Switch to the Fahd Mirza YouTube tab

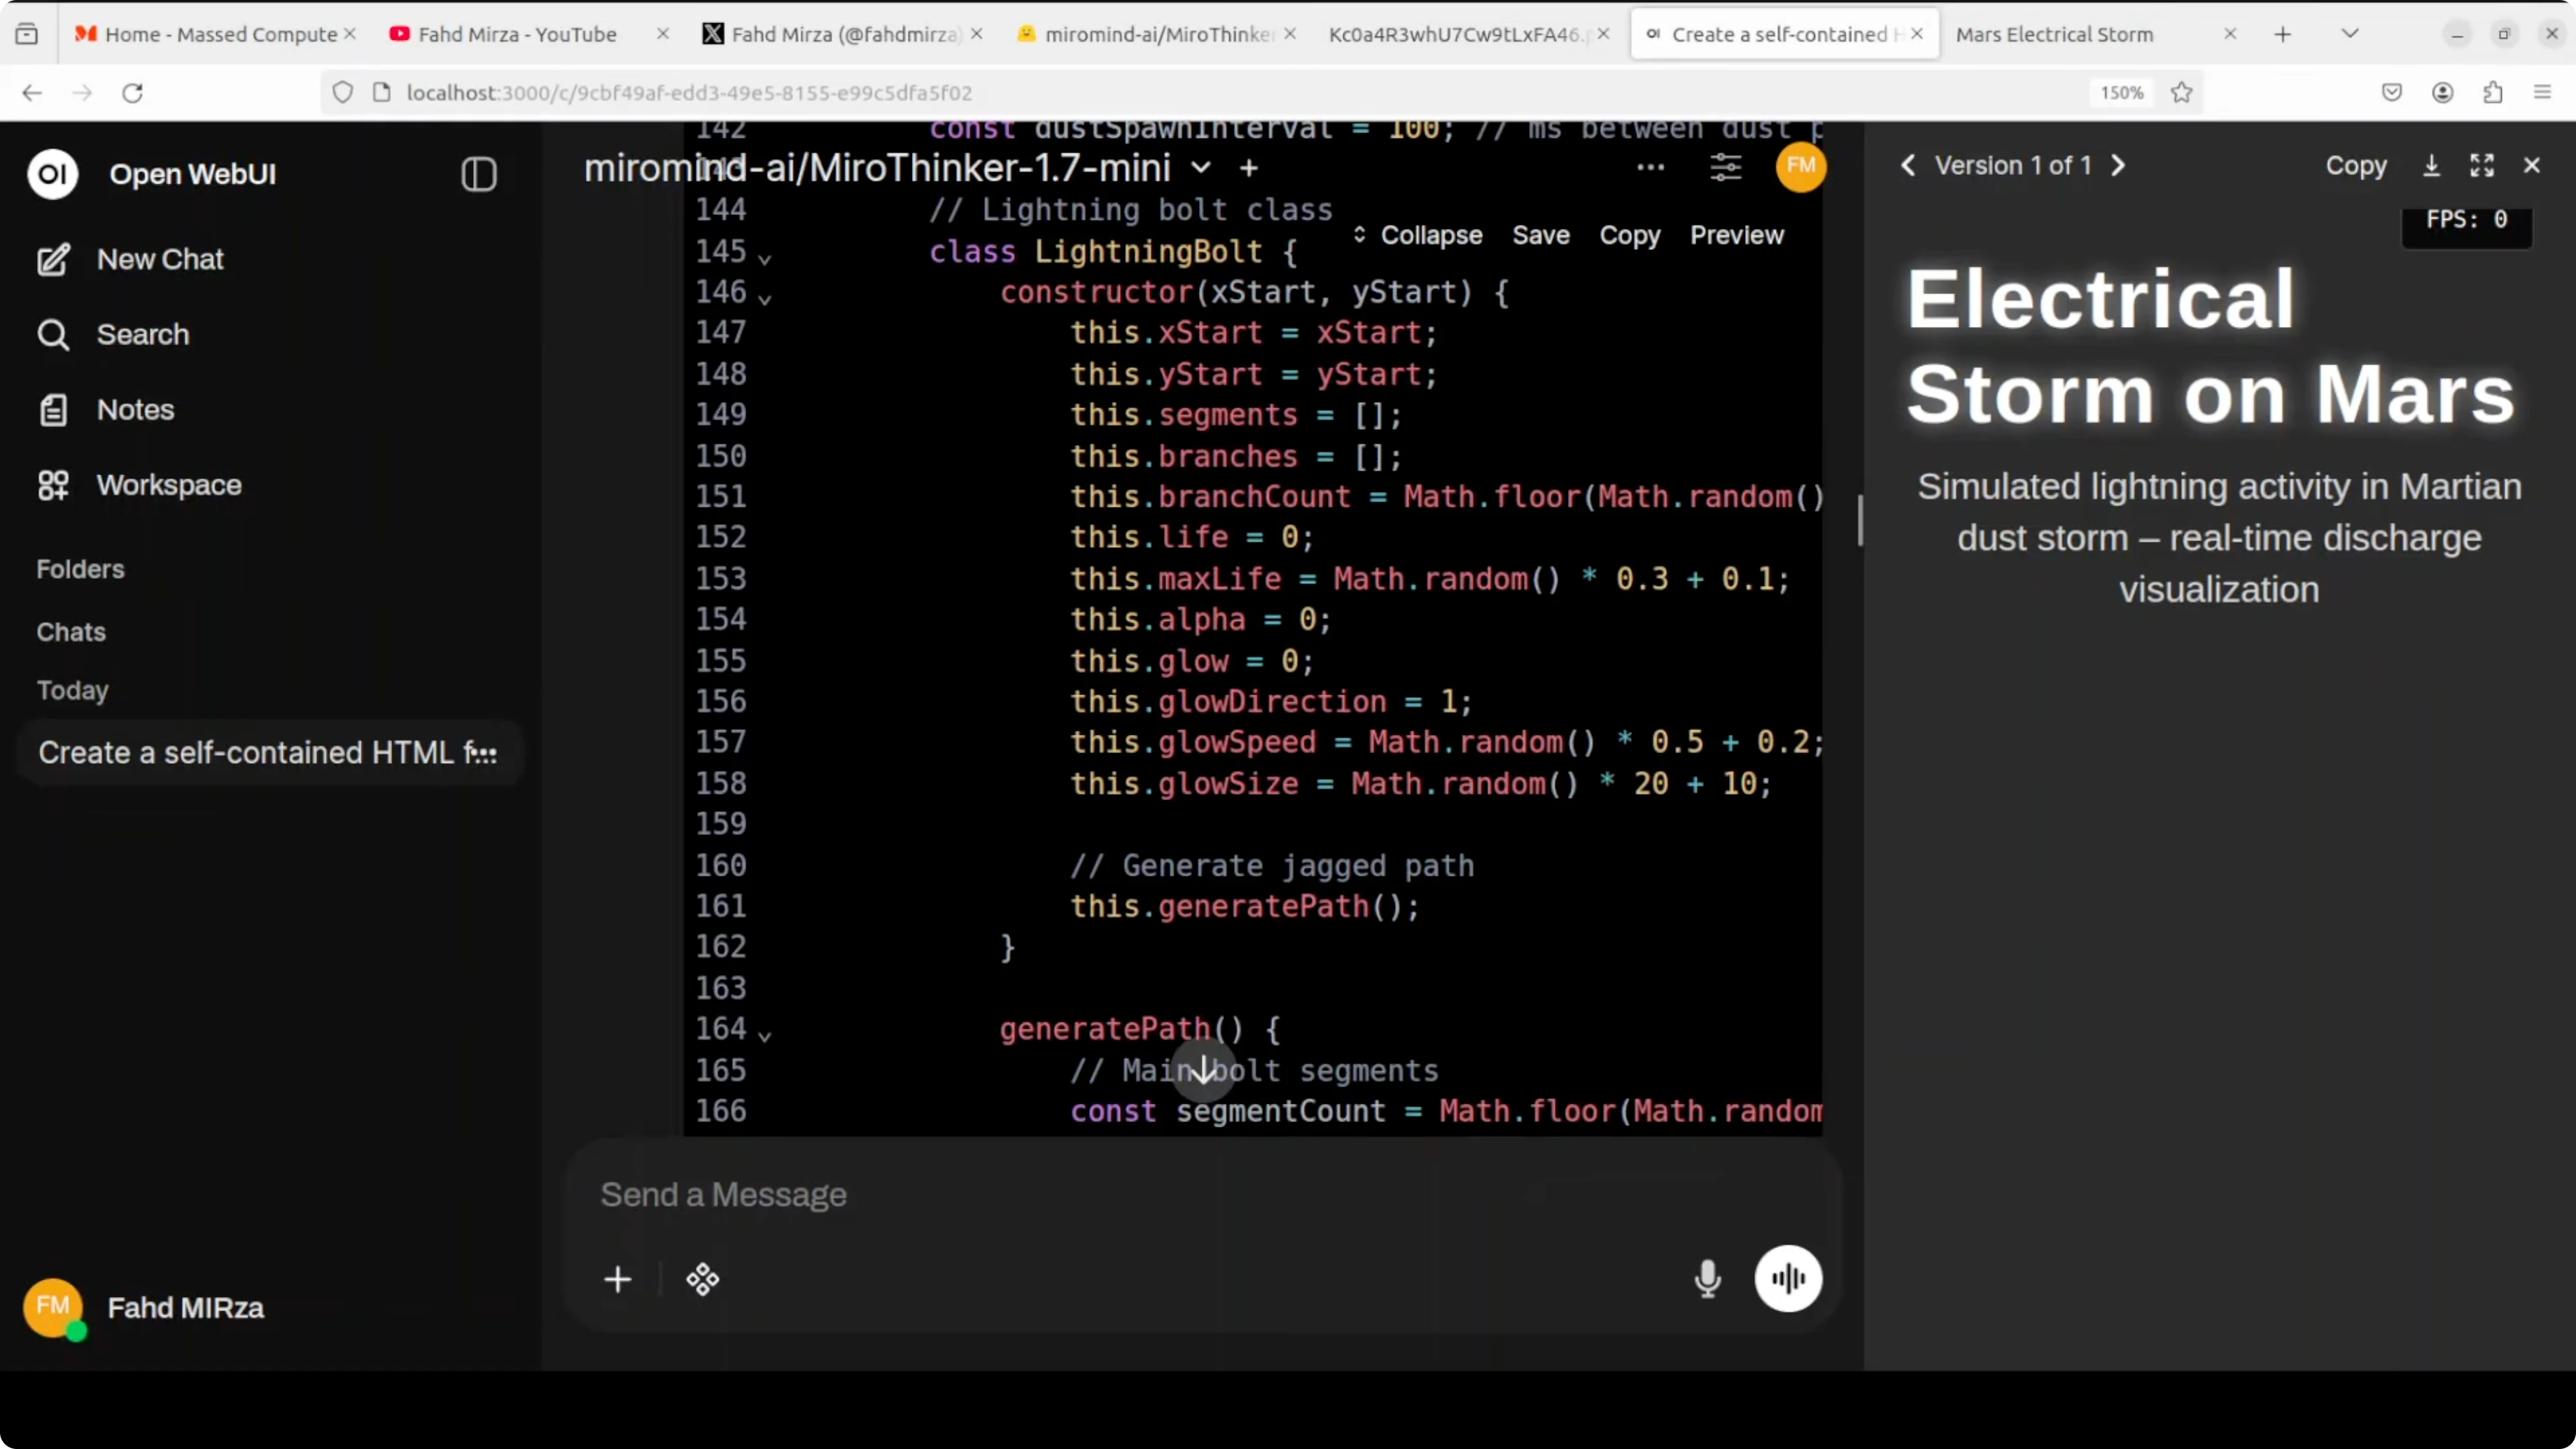516,33
